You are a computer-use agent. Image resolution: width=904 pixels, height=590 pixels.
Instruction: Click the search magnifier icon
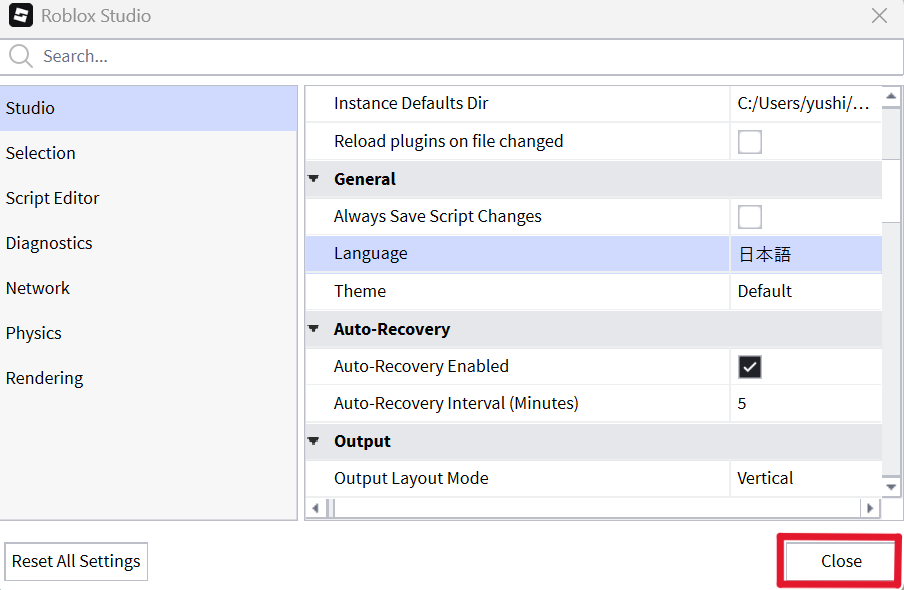(x=21, y=56)
